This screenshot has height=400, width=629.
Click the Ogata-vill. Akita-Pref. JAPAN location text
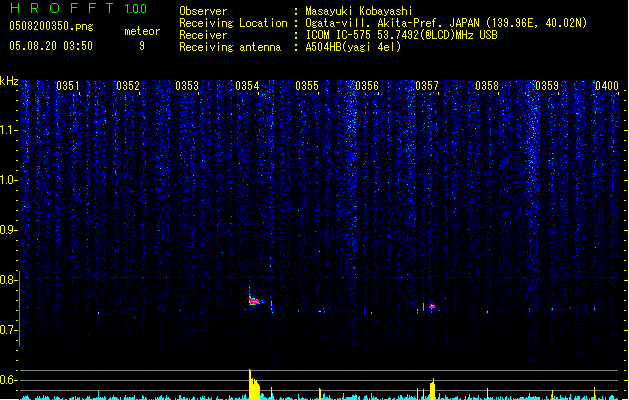point(446,23)
